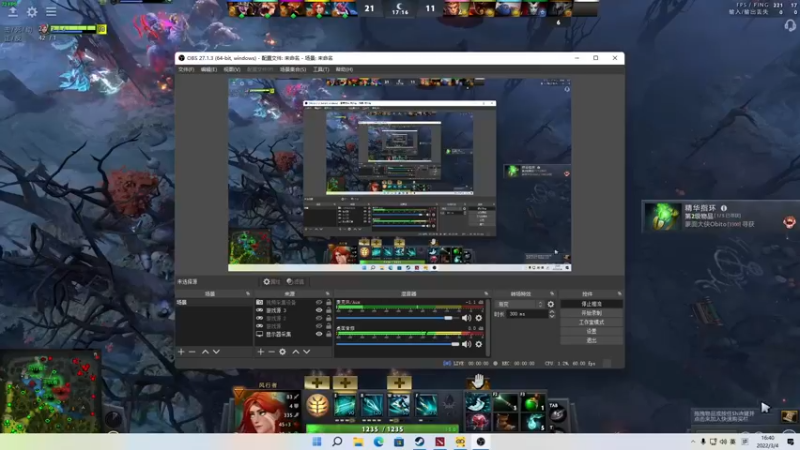Open the Filters button beside Properties in OBS

(x=295, y=282)
